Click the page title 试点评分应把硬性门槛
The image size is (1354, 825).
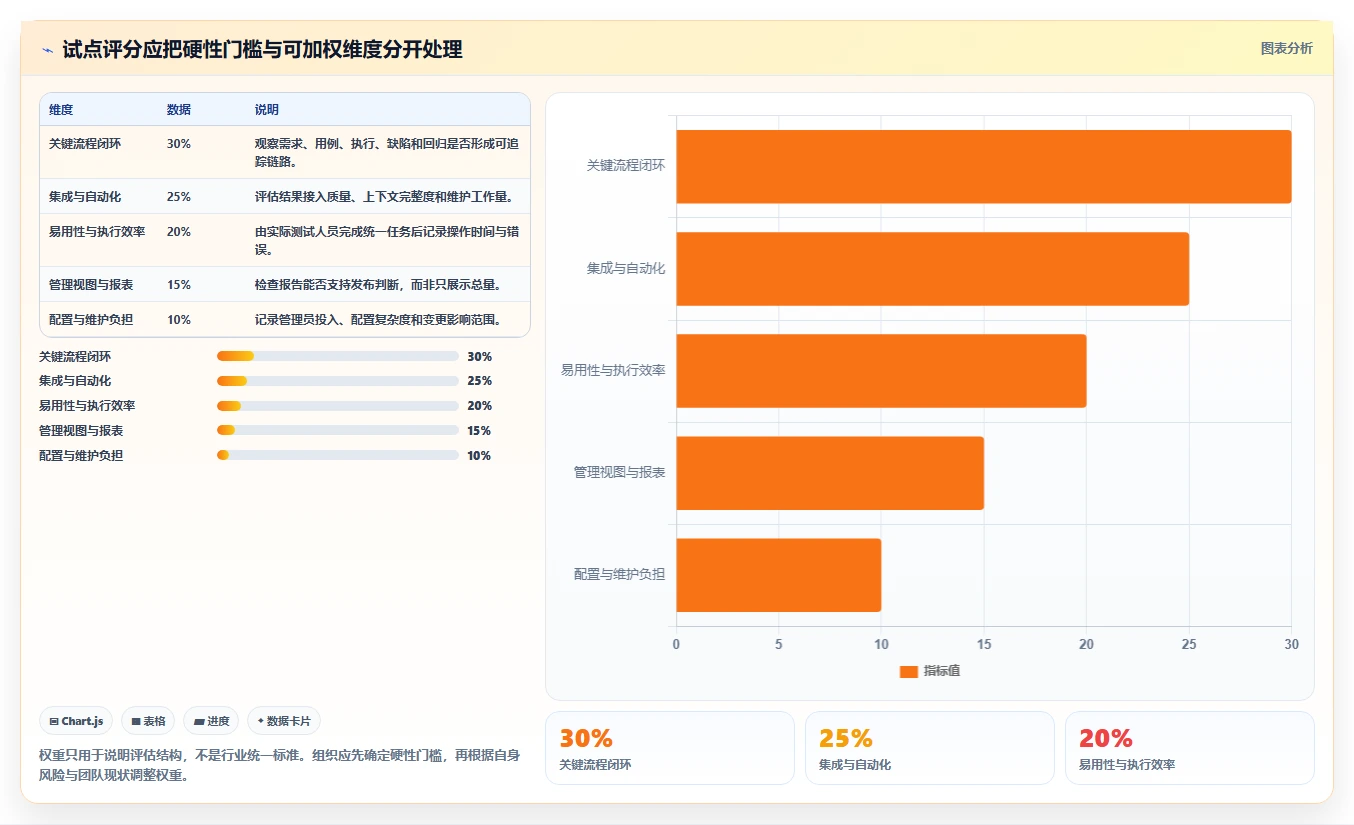pyautogui.click(x=262, y=50)
